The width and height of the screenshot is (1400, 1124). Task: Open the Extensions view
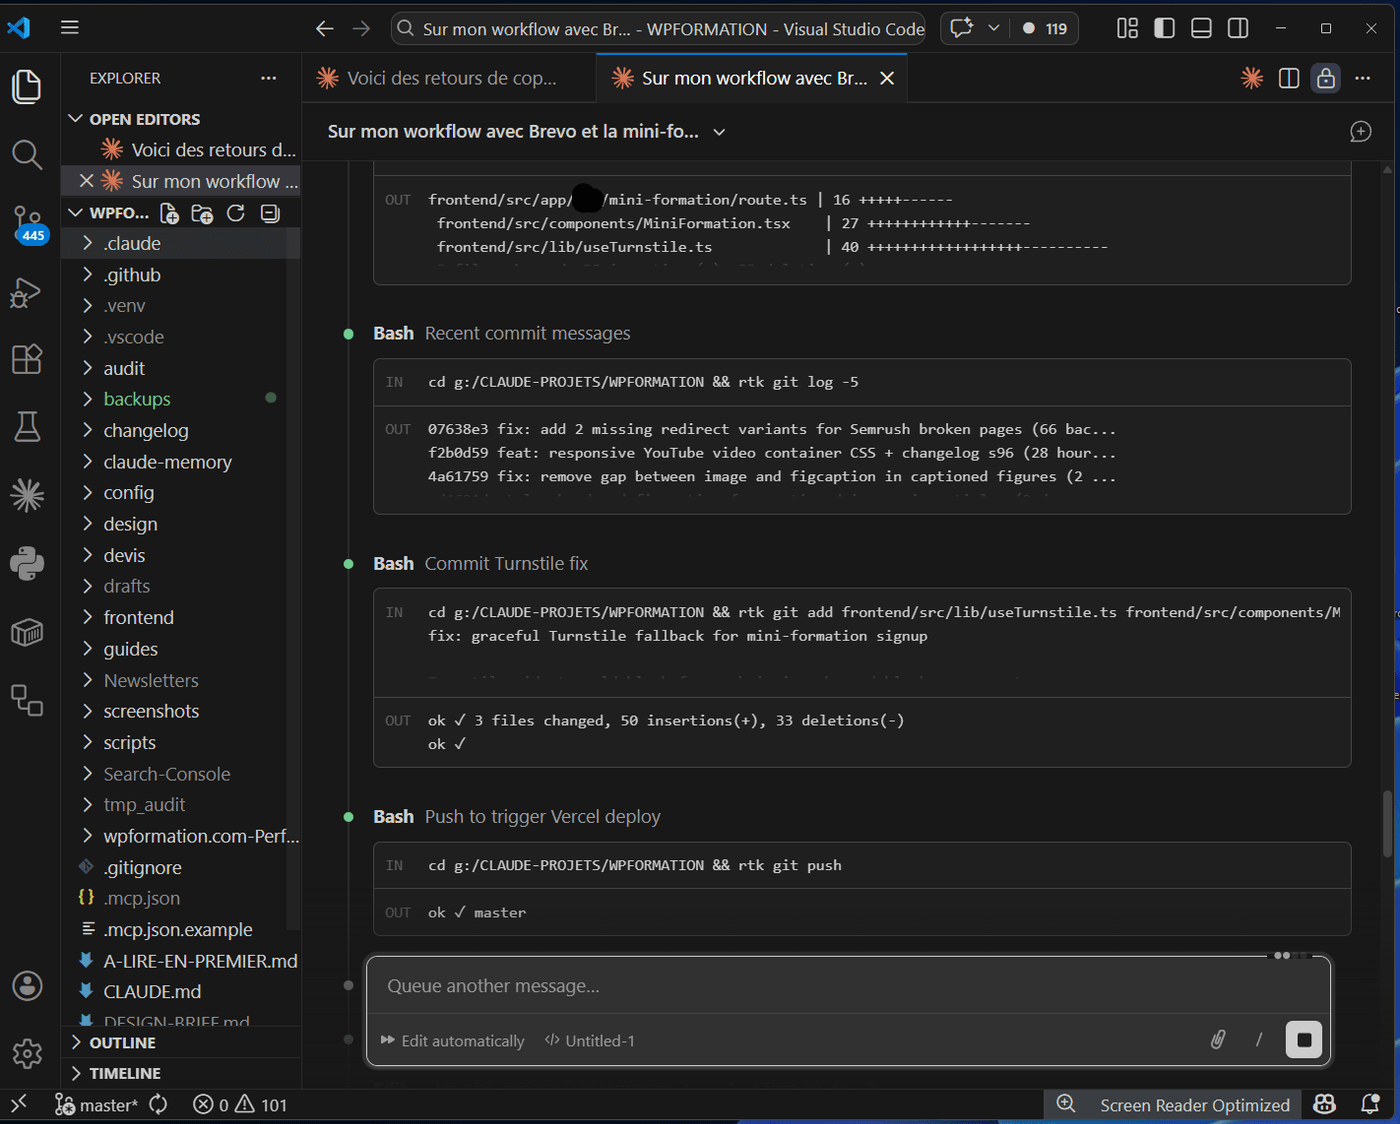27,359
